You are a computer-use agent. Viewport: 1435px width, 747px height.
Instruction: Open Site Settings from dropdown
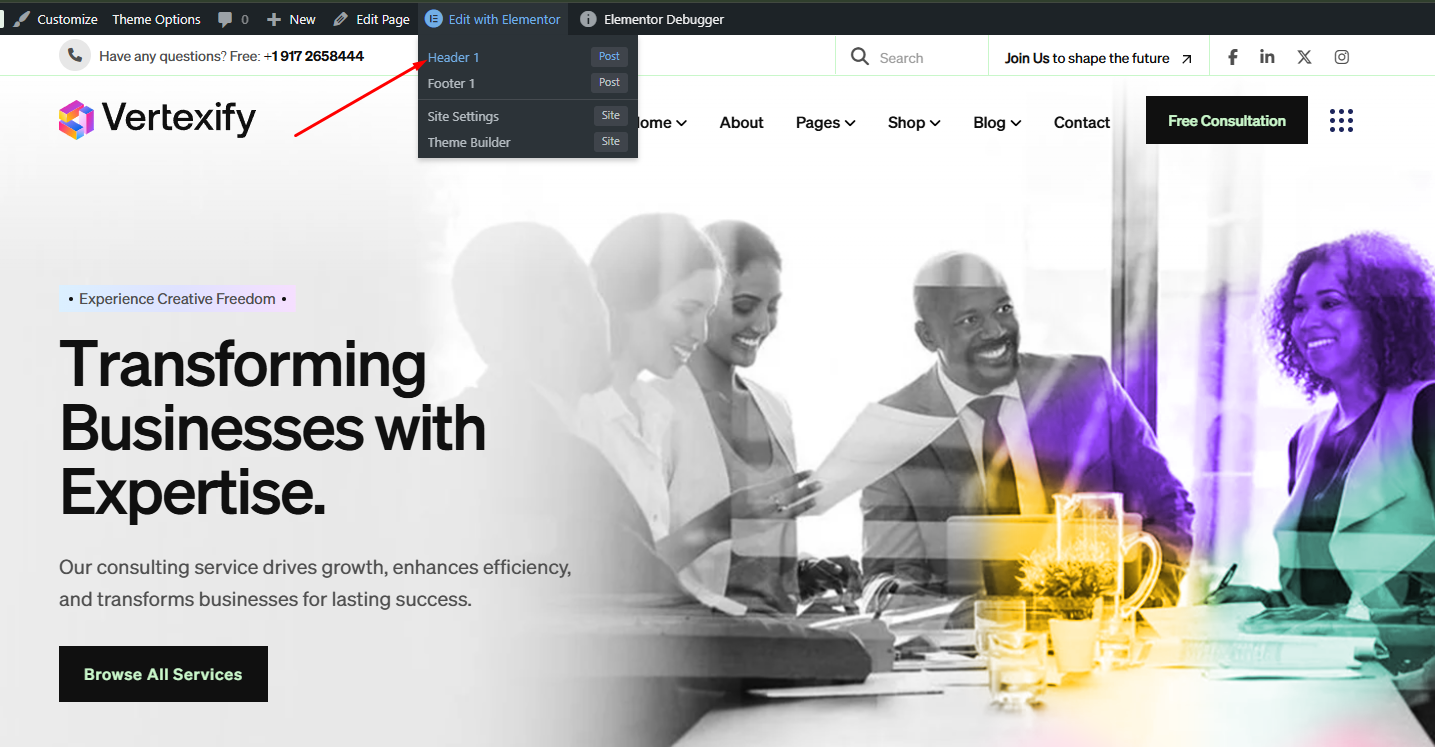(x=463, y=116)
